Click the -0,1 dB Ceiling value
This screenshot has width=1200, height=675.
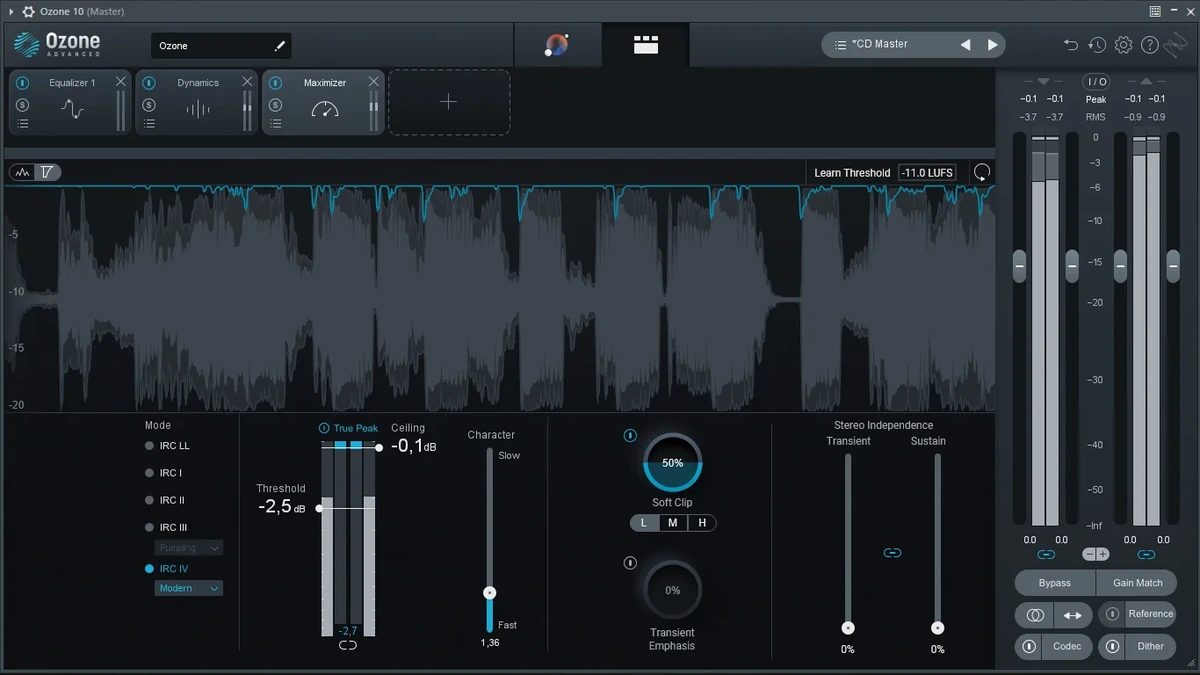pos(413,446)
